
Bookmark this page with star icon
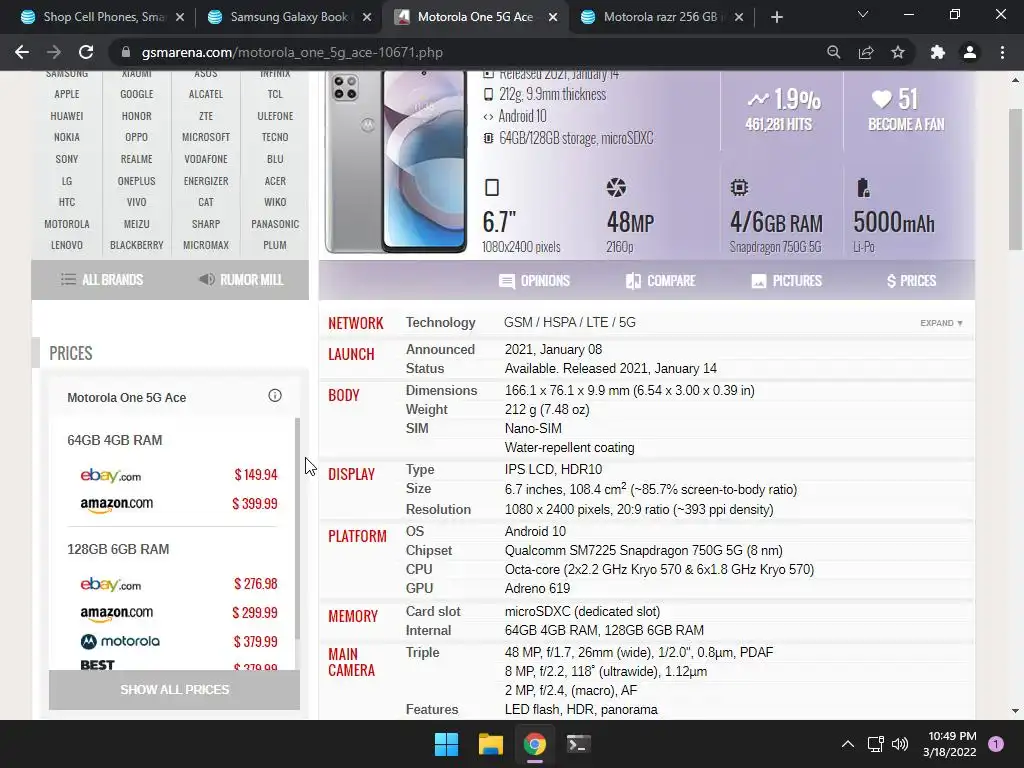(x=898, y=52)
